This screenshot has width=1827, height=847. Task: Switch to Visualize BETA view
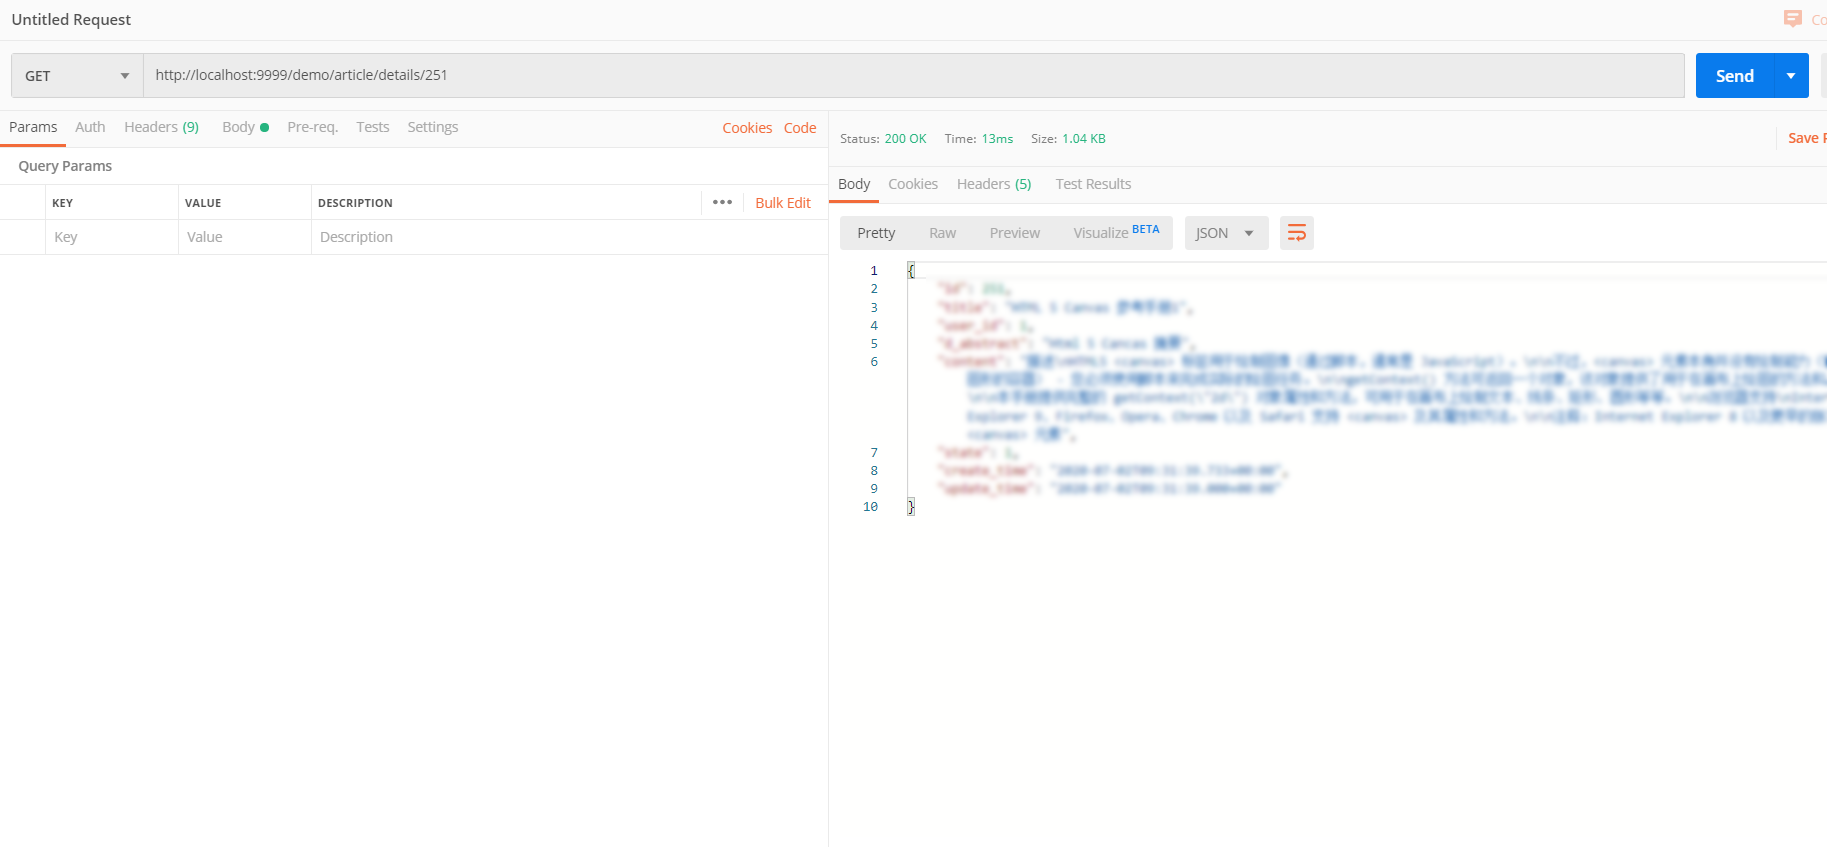pos(1116,233)
